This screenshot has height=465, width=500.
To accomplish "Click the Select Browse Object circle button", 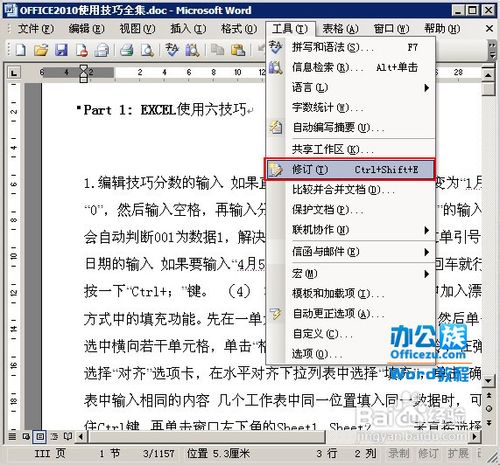I will point(489,409).
